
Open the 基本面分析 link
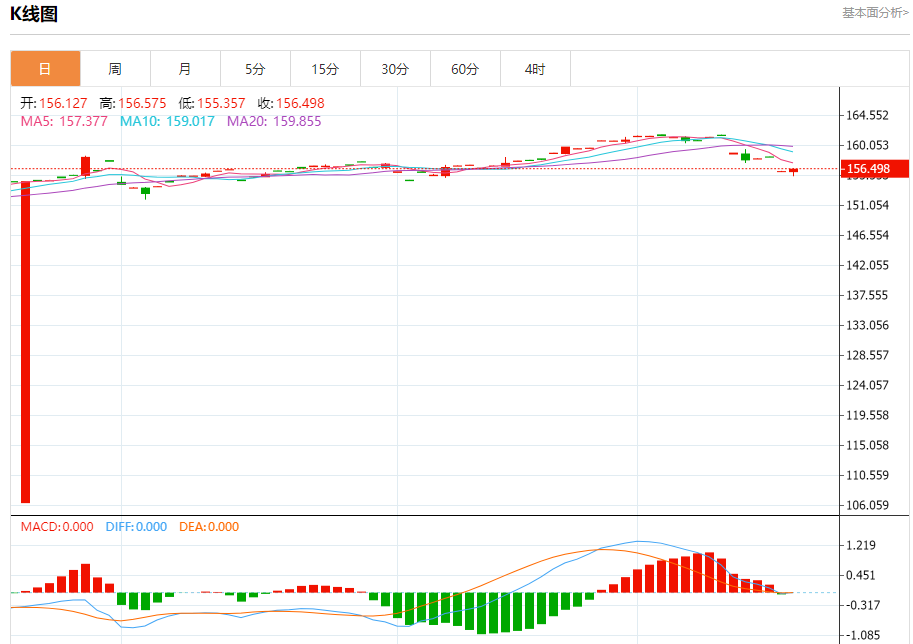coord(875,13)
